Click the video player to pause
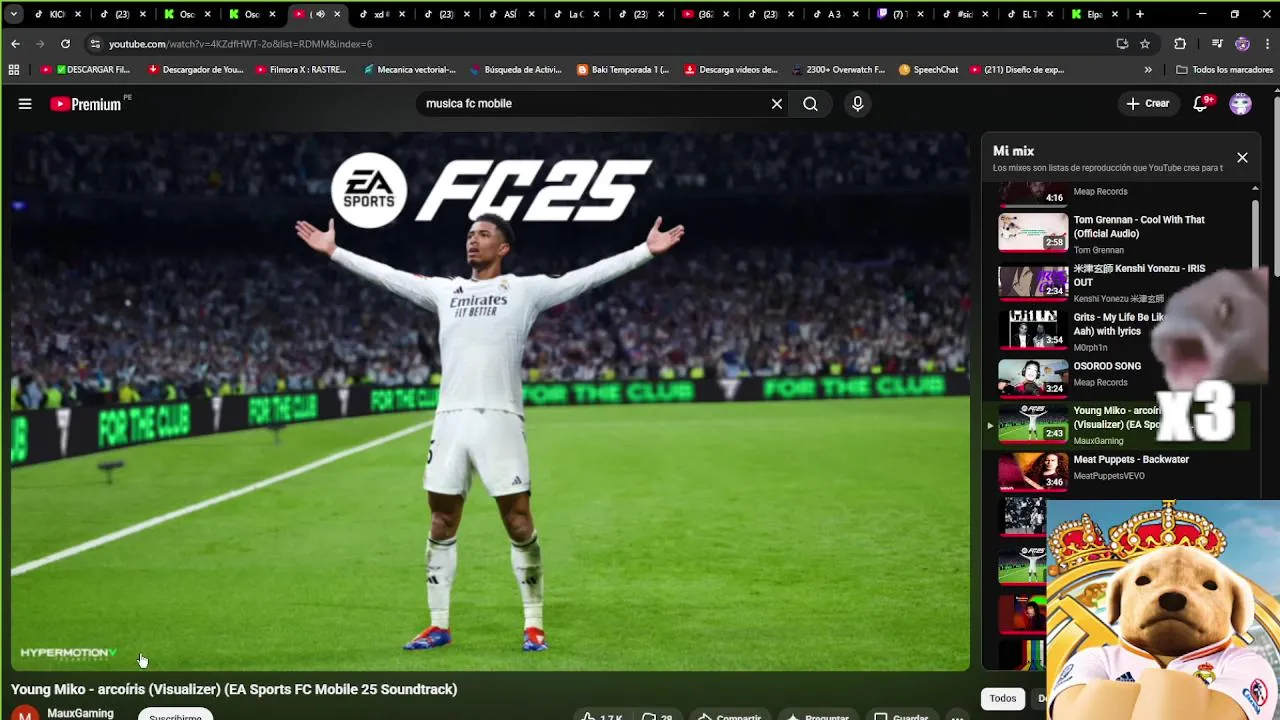This screenshot has height=720, width=1280. coord(490,400)
